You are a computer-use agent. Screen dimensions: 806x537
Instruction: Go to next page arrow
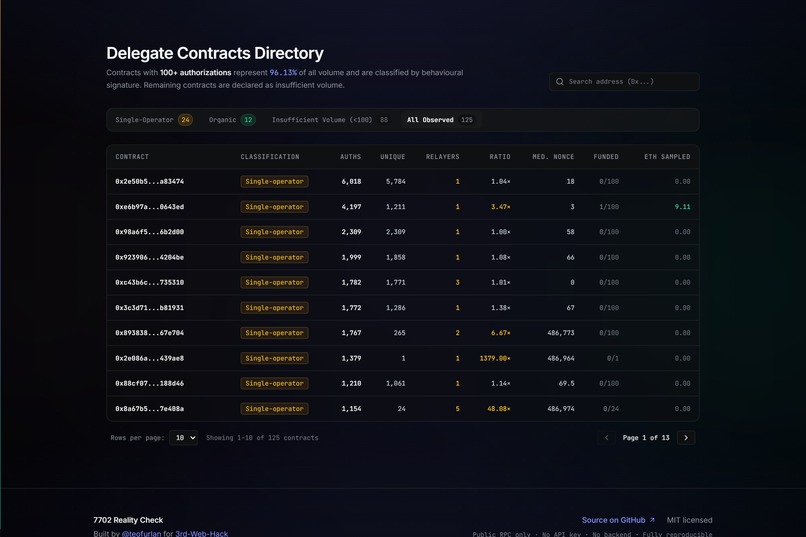(x=686, y=438)
